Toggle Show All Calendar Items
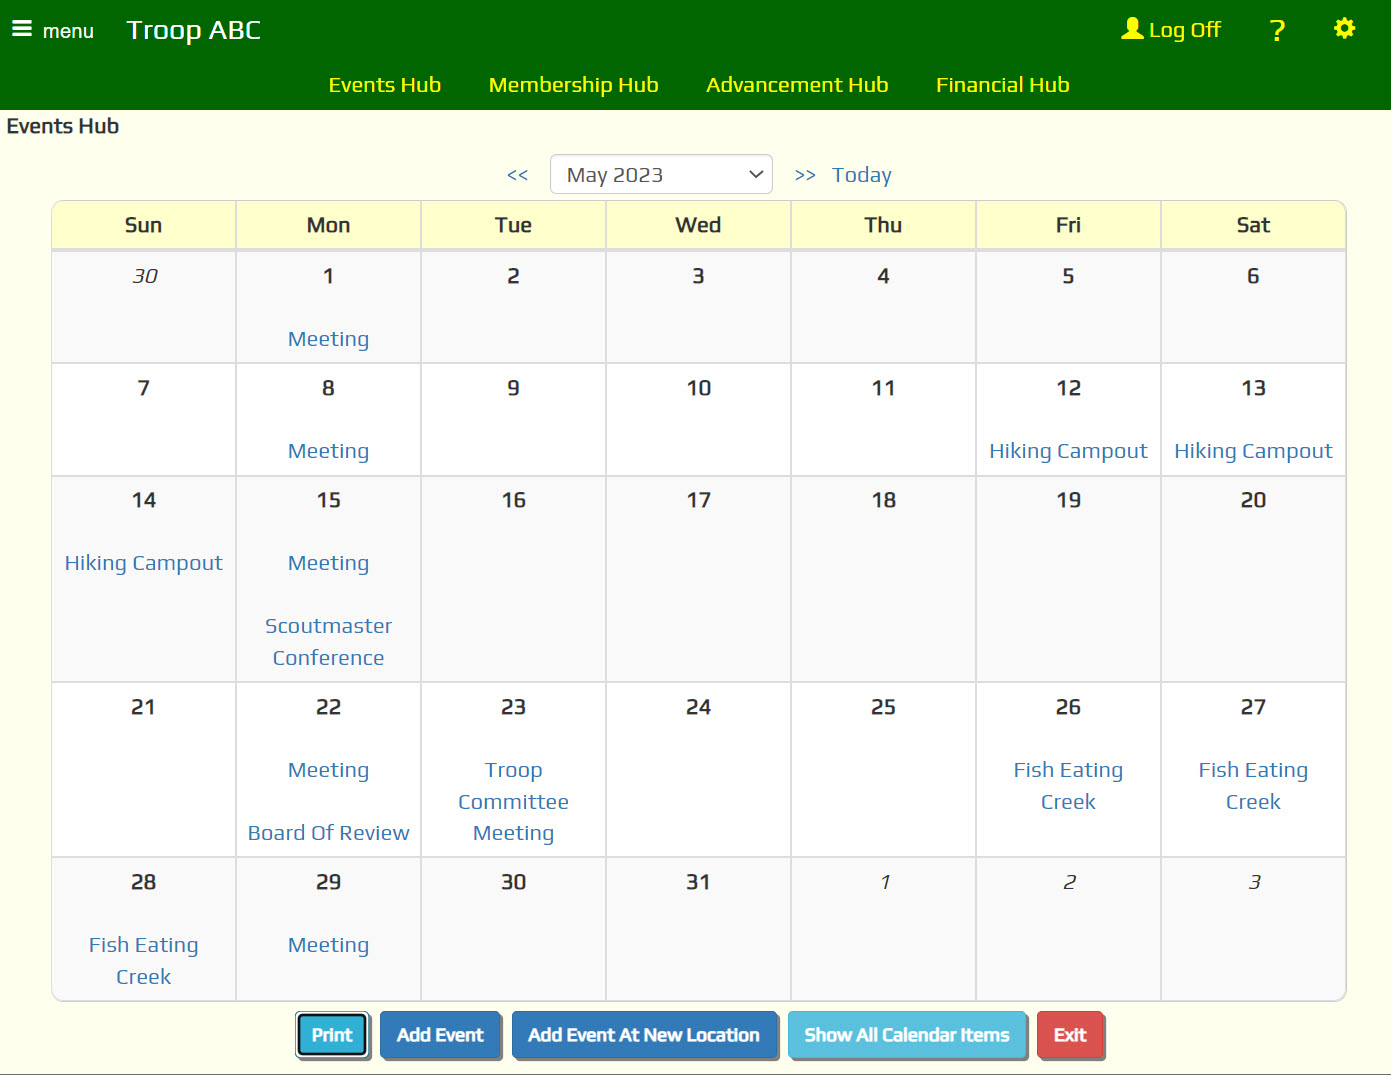This screenshot has width=1391, height=1075. (906, 1035)
